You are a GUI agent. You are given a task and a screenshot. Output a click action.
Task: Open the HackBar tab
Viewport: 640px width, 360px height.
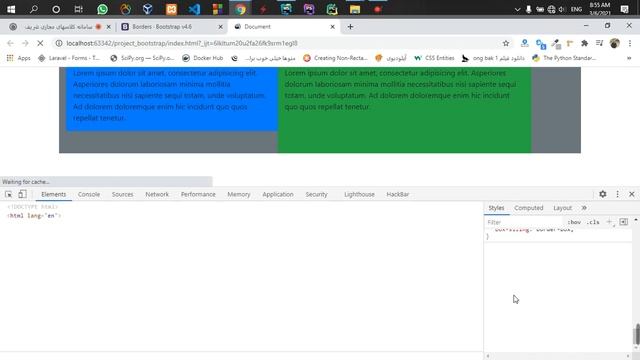(x=398, y=194)
